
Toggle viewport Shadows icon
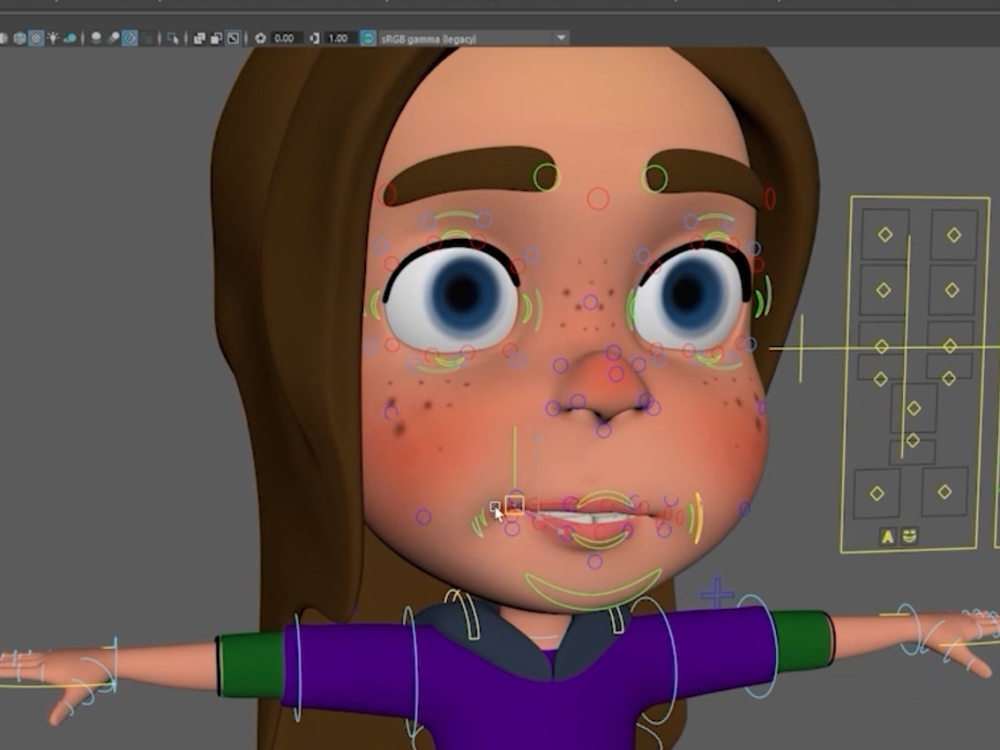(x=70, y=38)
